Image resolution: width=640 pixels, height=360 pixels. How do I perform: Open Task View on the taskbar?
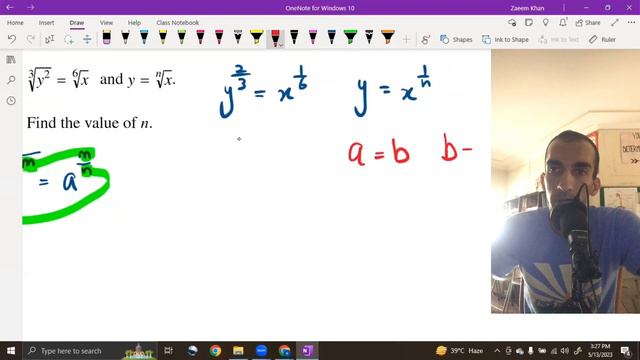pos(168,351)
